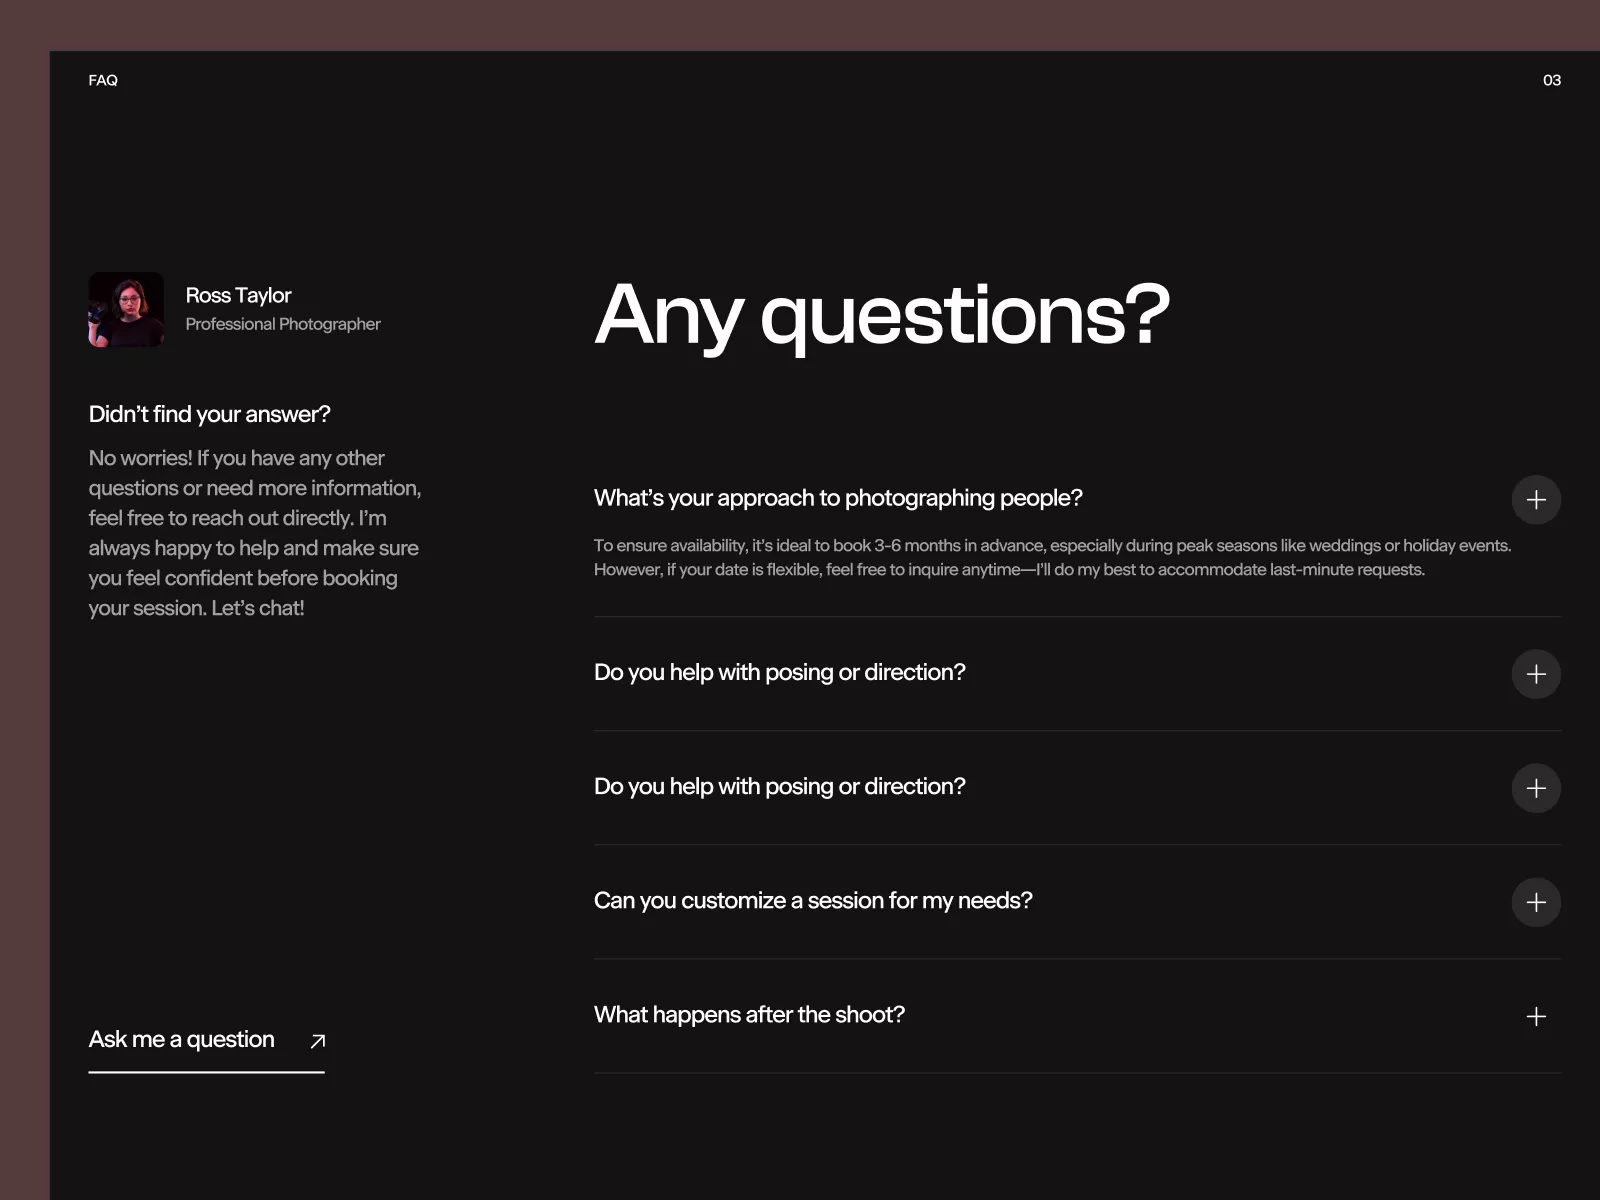Click plus icon next to after-shoot question
The width and height of the screenshot is (1600, 1200).
pyautogui.click(x=1536, y=1016)
